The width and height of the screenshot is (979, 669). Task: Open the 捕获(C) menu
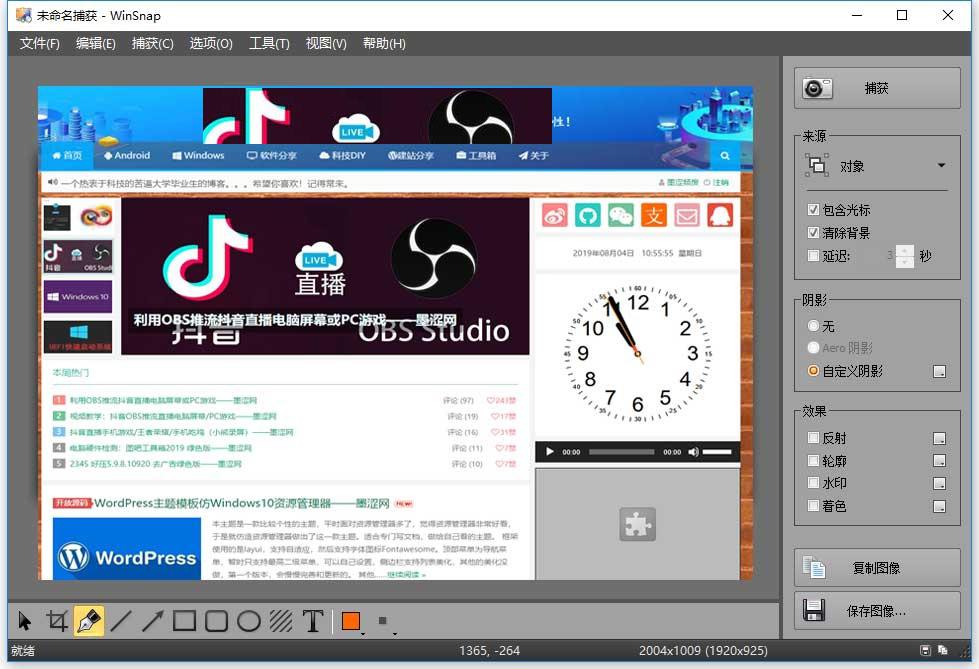click(152, 43)
